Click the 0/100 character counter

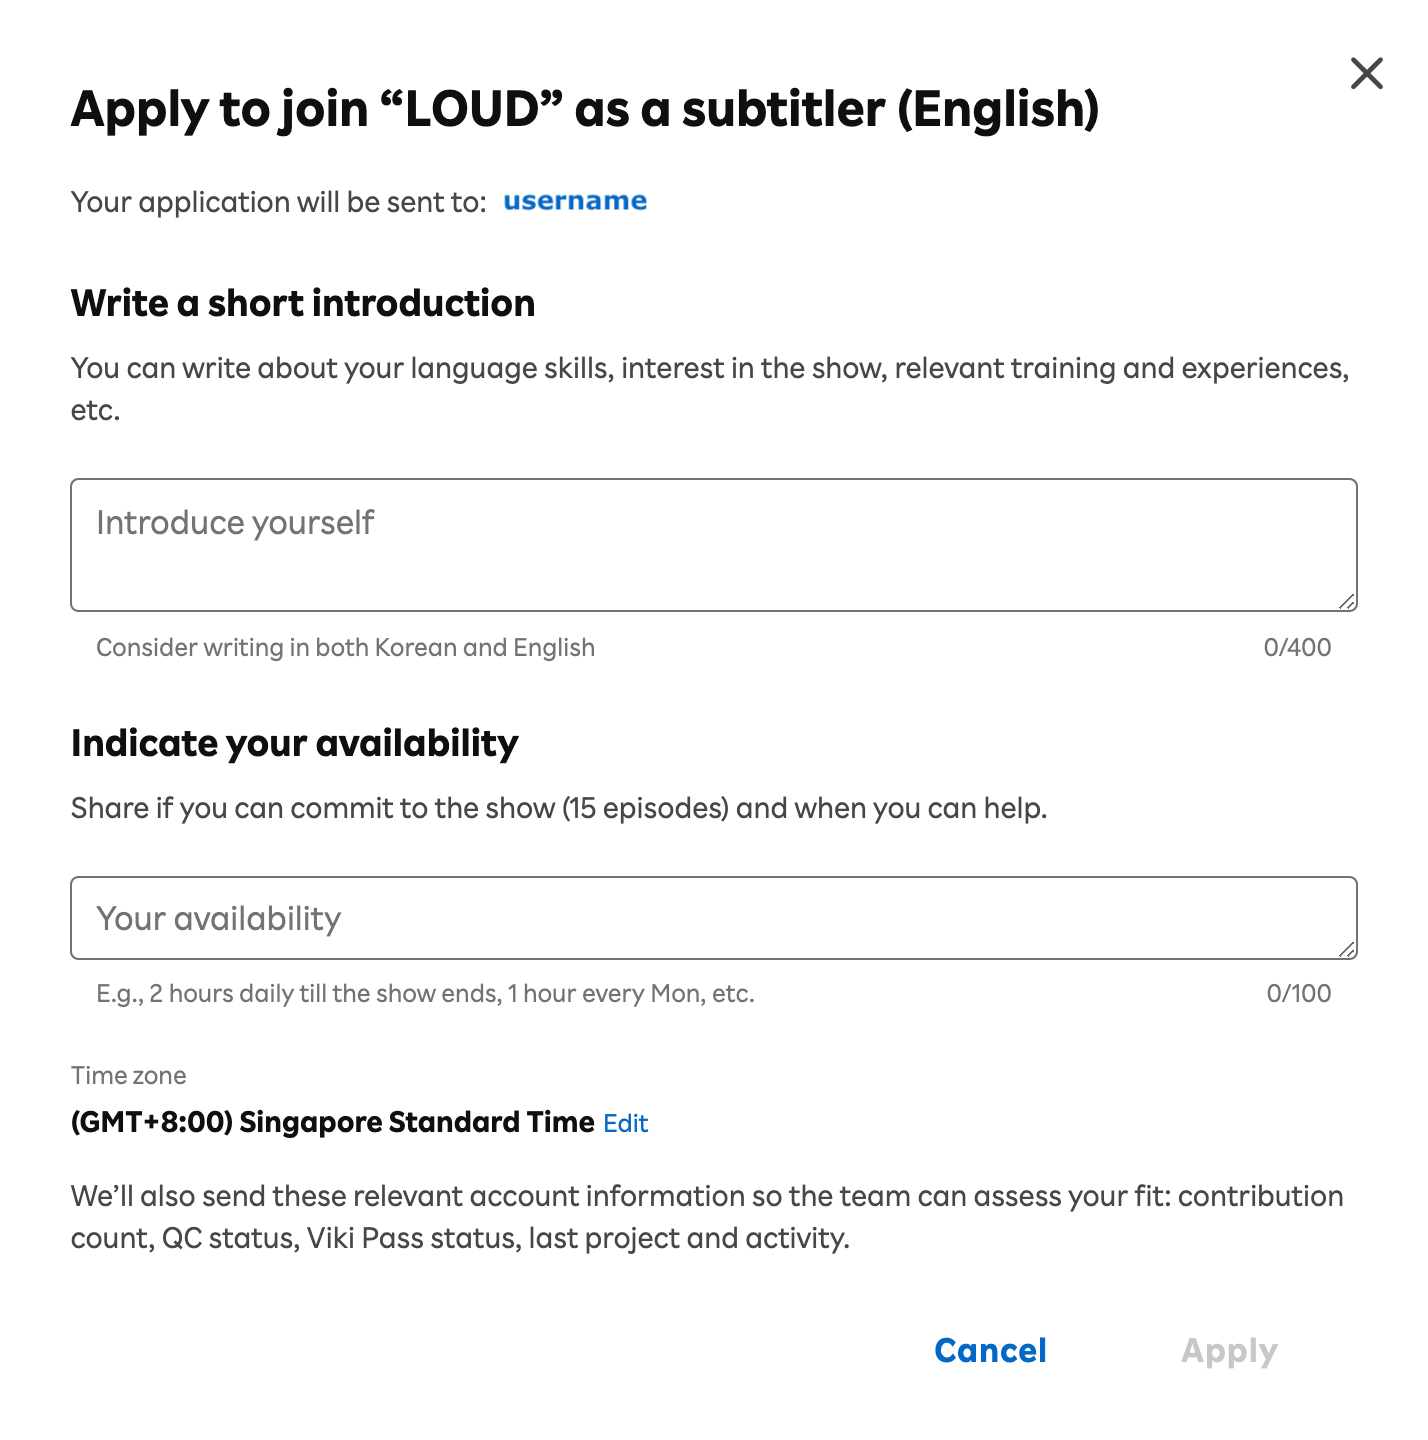pyautogui.click(x=1298, y=994)
